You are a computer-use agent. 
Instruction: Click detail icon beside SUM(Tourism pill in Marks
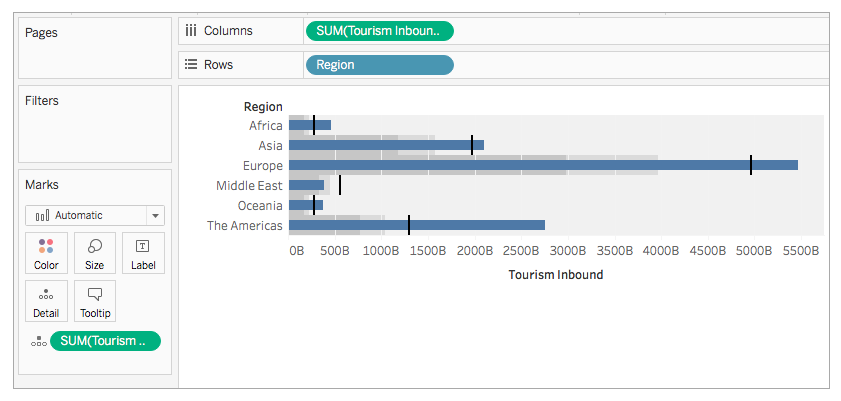(x=38, y=341)
